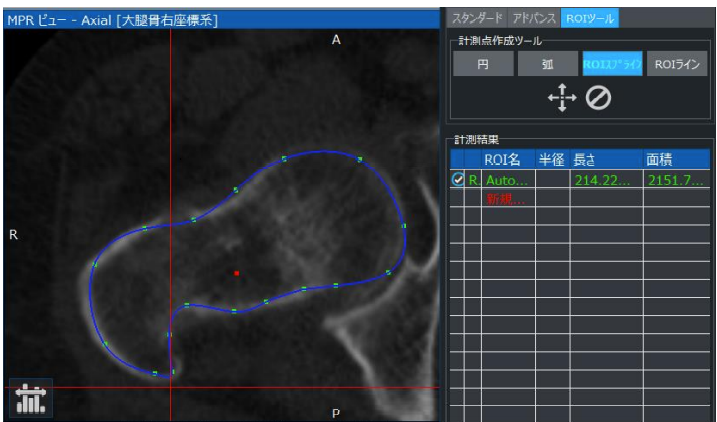Select the Auto... ROI name cell
The image size is (717, 422).
(508, 180)
